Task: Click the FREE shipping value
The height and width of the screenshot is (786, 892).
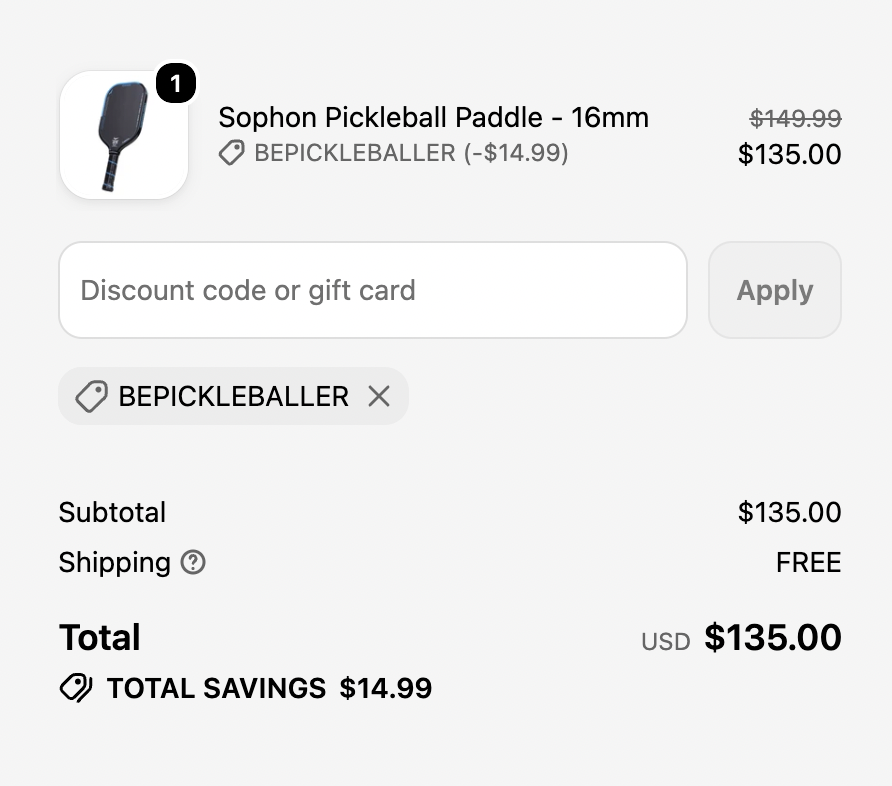Action: (x=808, y=562)
